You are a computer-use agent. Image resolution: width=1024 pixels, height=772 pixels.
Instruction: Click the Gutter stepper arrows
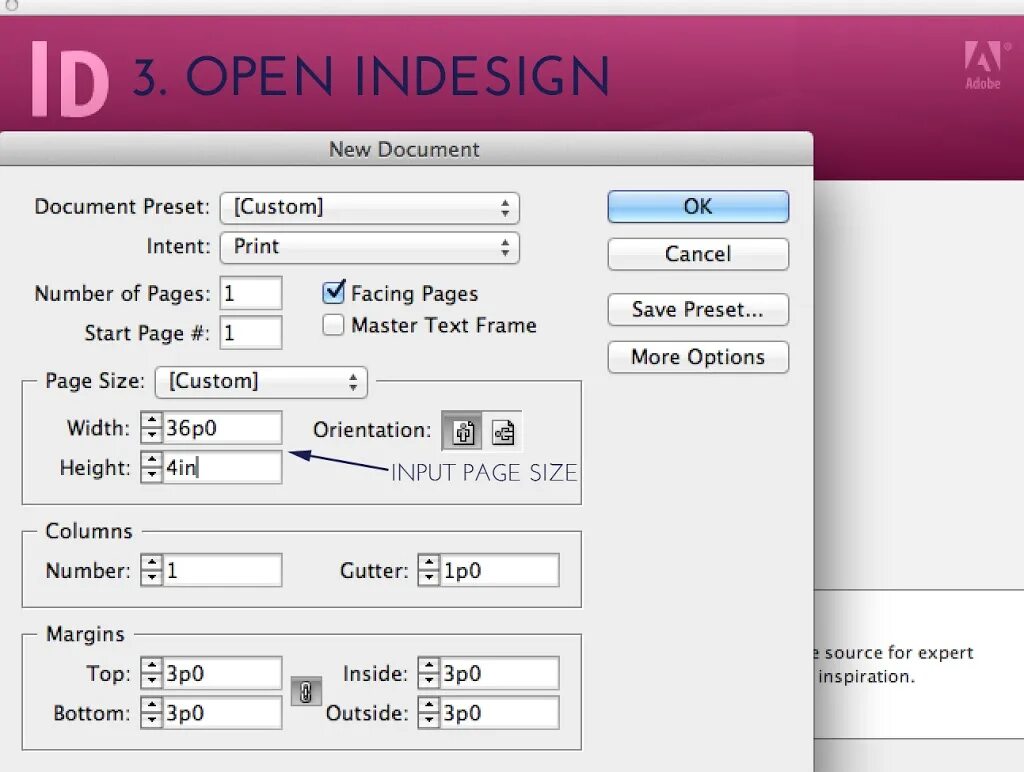pyautogui.click(x=429, y=570)
